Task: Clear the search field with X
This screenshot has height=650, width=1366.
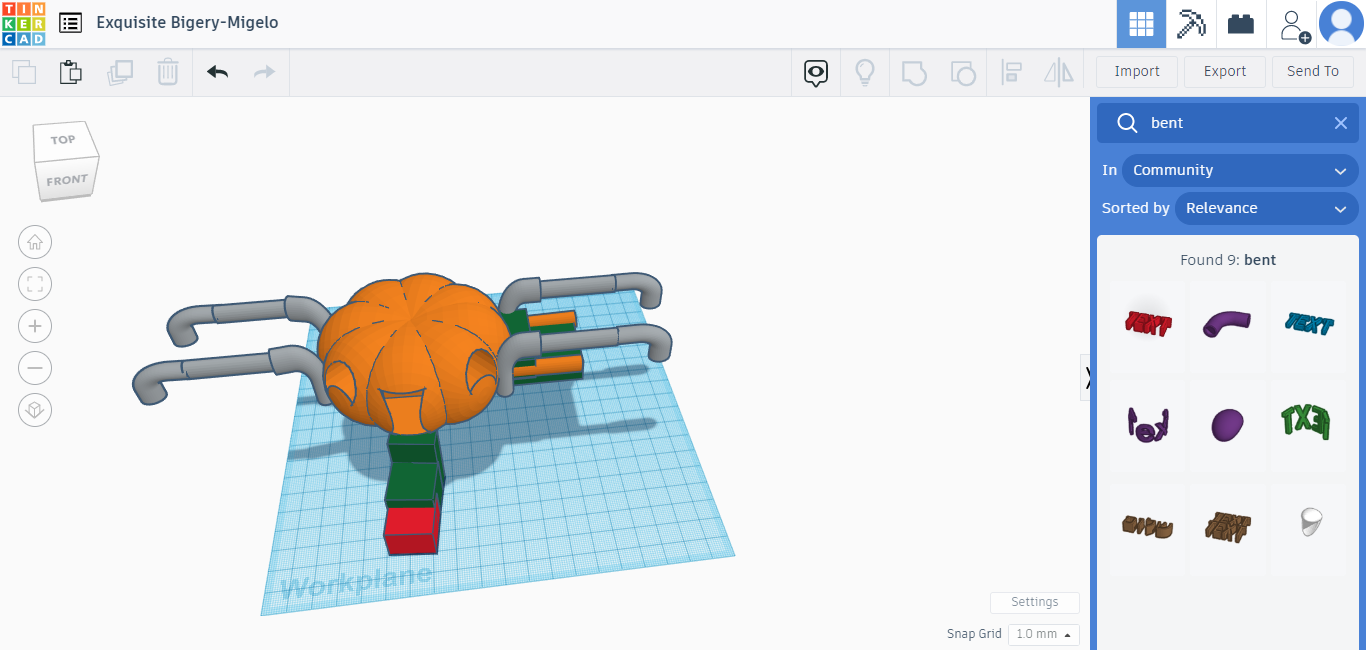Action: pyautogui.click(x=1341, y=123)
